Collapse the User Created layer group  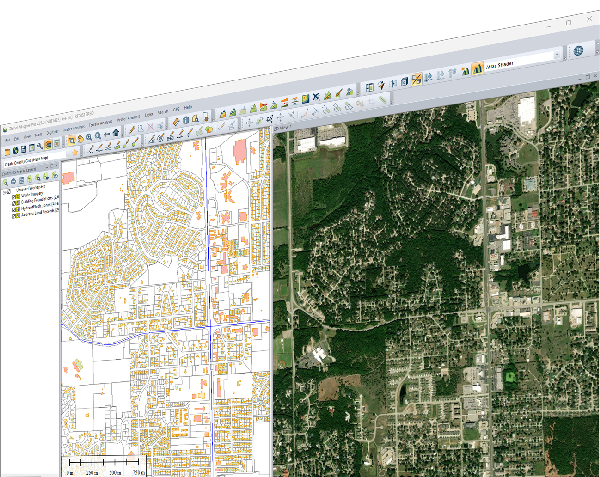(3, 192)
